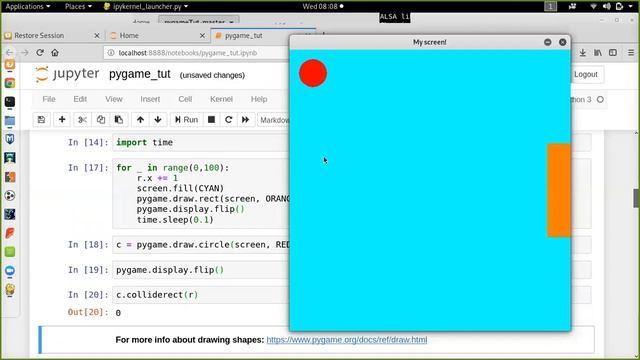640x360 pixels.
Task: Open the ipykernel_launcher.py app menu
Action: [146, 6]
